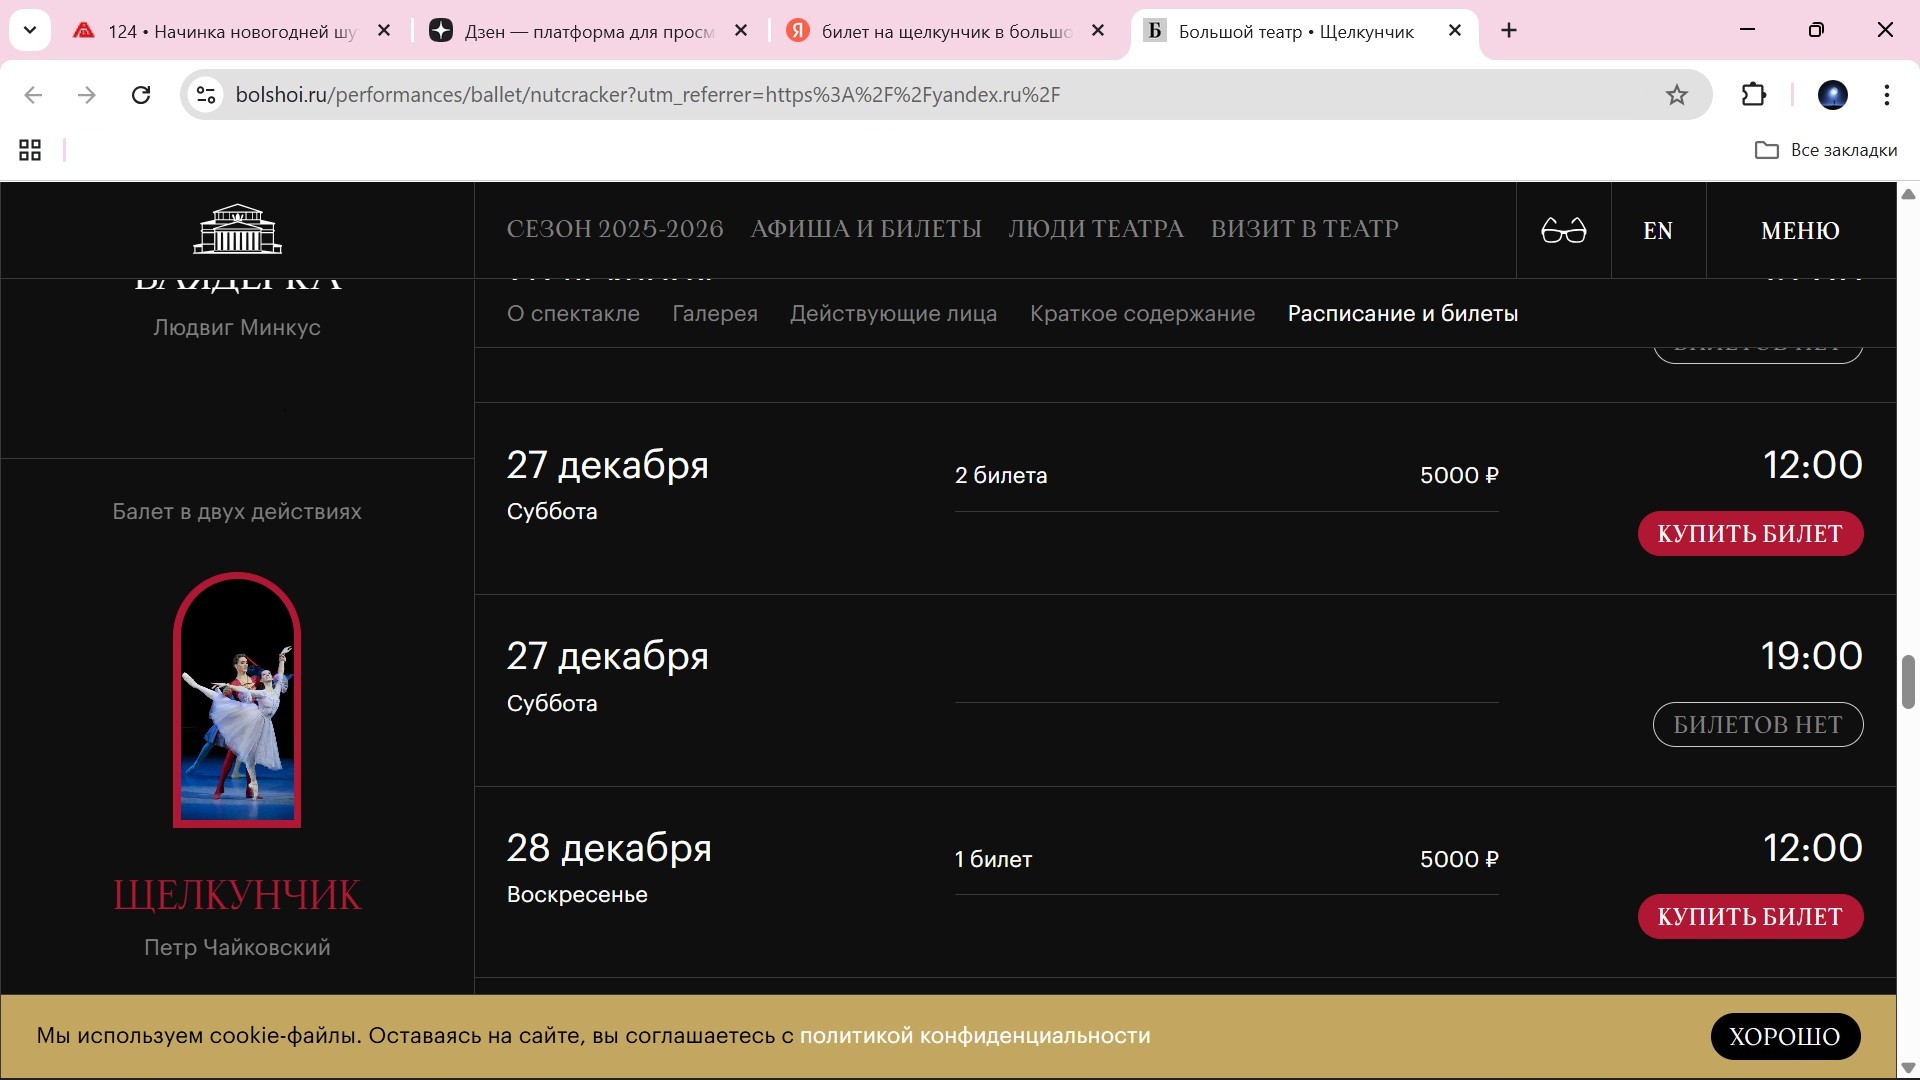
Task: Accept cookies with ХОРОШО button
Action: point(1784,1037)
